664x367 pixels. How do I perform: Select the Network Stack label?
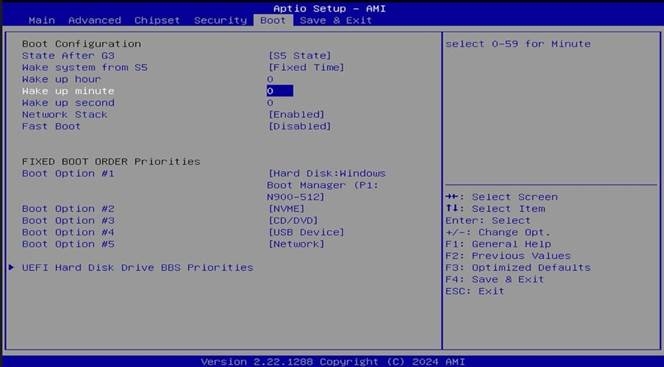pyautogui.click(x=64, y=114)
